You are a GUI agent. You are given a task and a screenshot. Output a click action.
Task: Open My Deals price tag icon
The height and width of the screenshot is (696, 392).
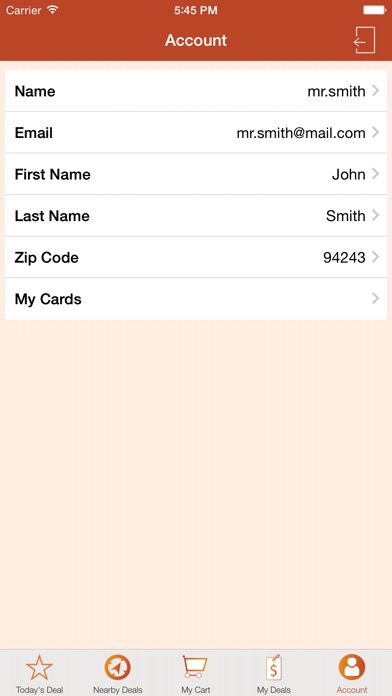point(273,667)
